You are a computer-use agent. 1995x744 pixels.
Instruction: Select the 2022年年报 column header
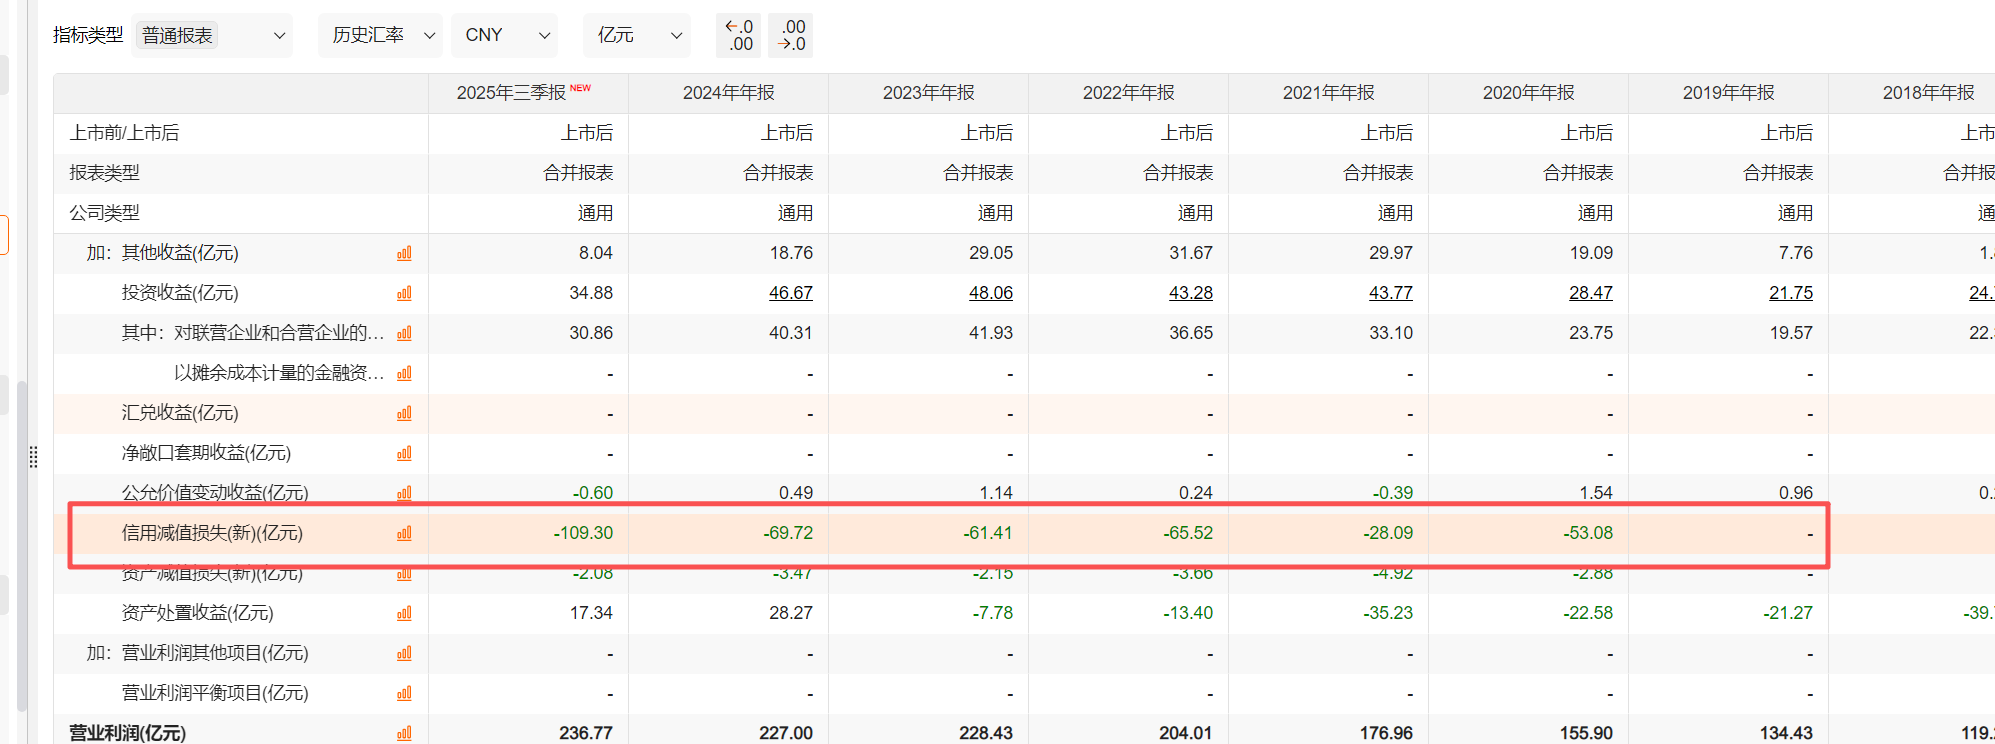click(x=1128, y=93)
